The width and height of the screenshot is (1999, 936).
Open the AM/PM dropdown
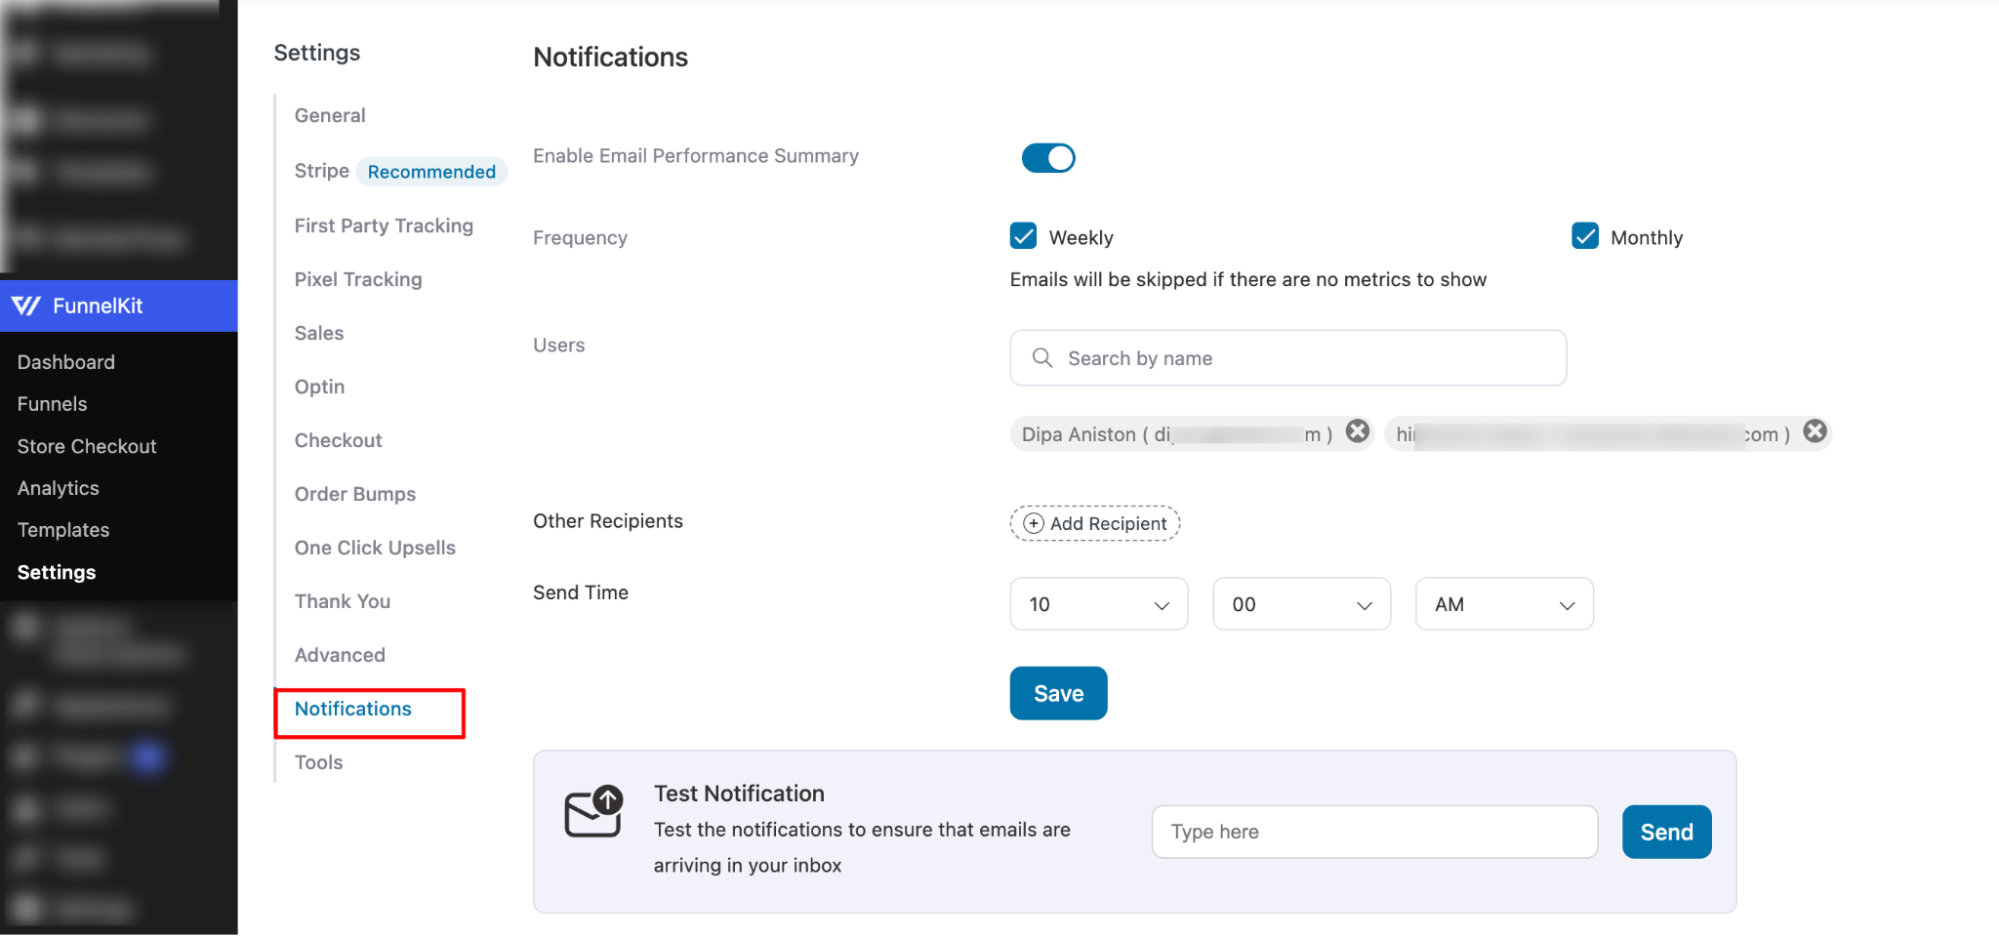pyautogui.click(x=1503, y=604)
